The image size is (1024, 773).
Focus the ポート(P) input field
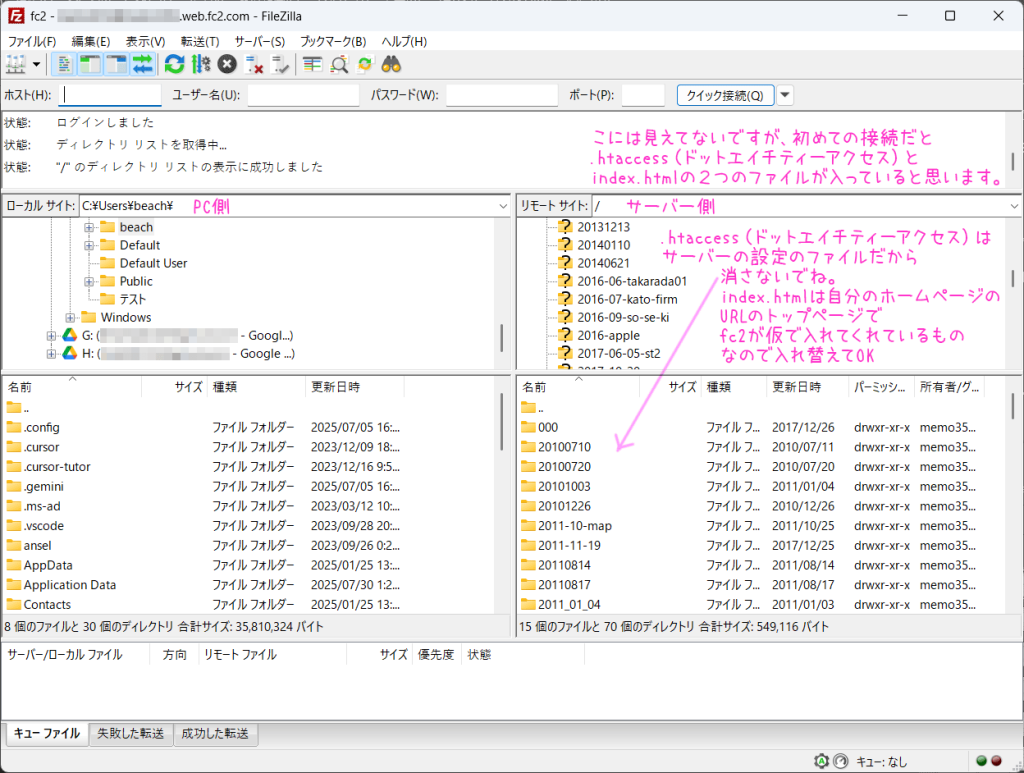click(x=643, y=95)
